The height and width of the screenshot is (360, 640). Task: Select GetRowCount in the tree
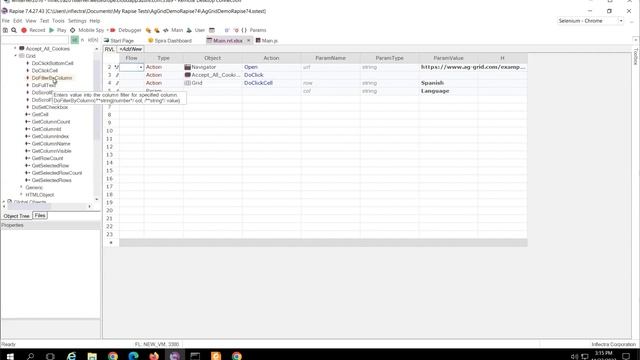pos(47,158)
